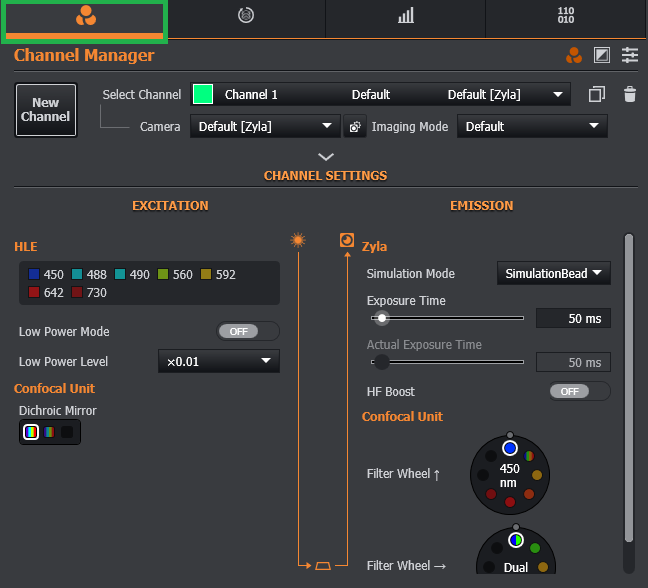Click the sliders settings icon beside Channel Manager
This screenshot has width=648, height=588.
pos(629,55)
